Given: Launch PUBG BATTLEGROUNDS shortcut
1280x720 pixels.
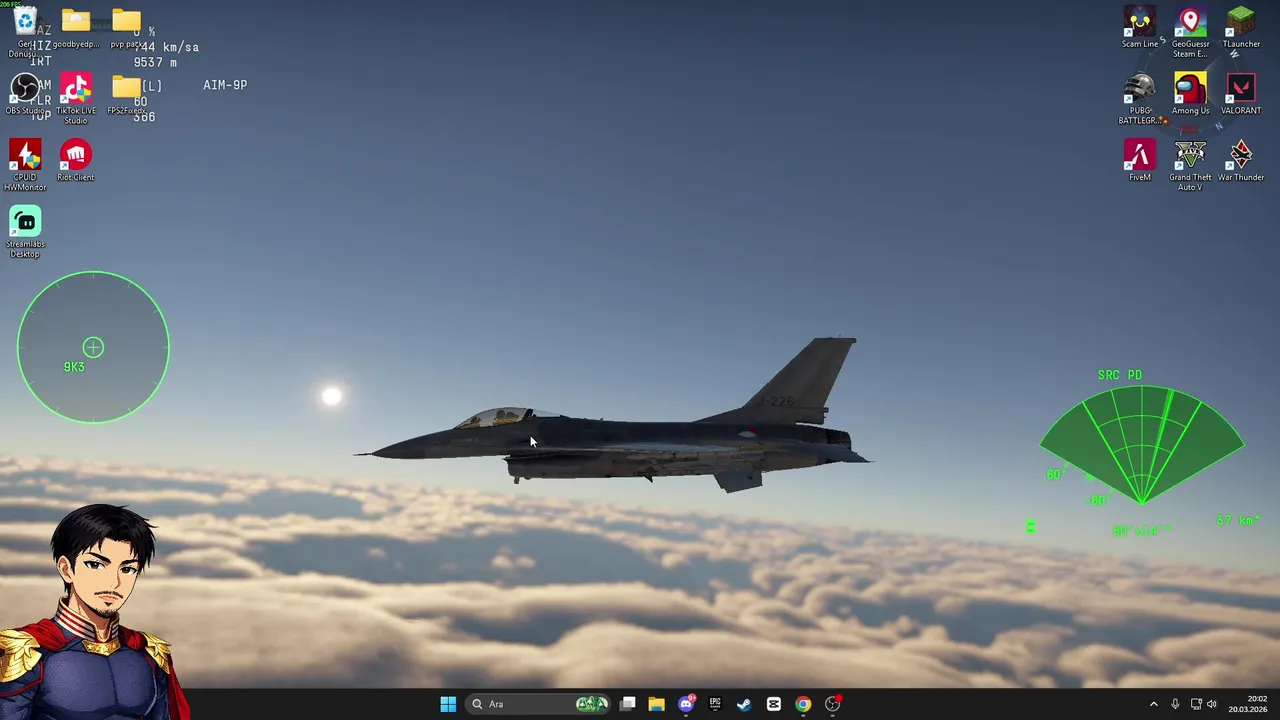Looking at the screenshot, I should (x=1140, y=98).
